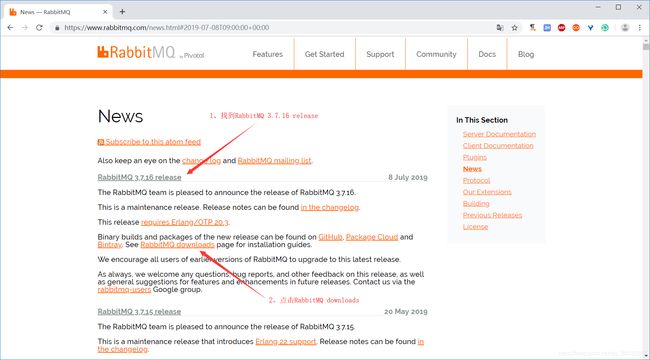The height and width of the screenshot is (360, 650).
Task: Open the Get Started menu item
Action: pyautogui.click(x=324, y=54)
